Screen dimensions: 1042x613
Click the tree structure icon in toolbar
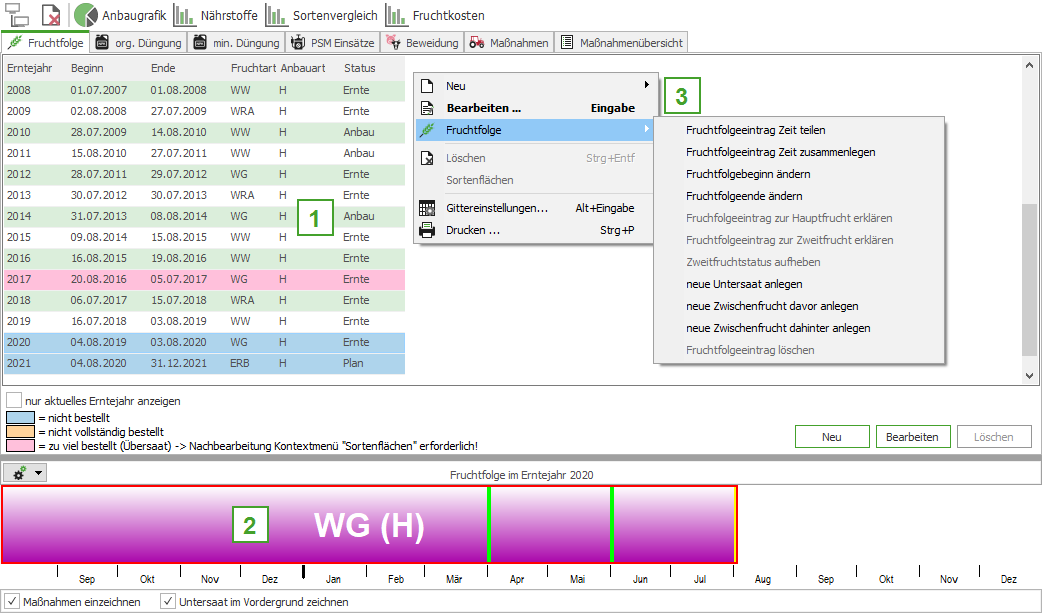click(17, 15)
